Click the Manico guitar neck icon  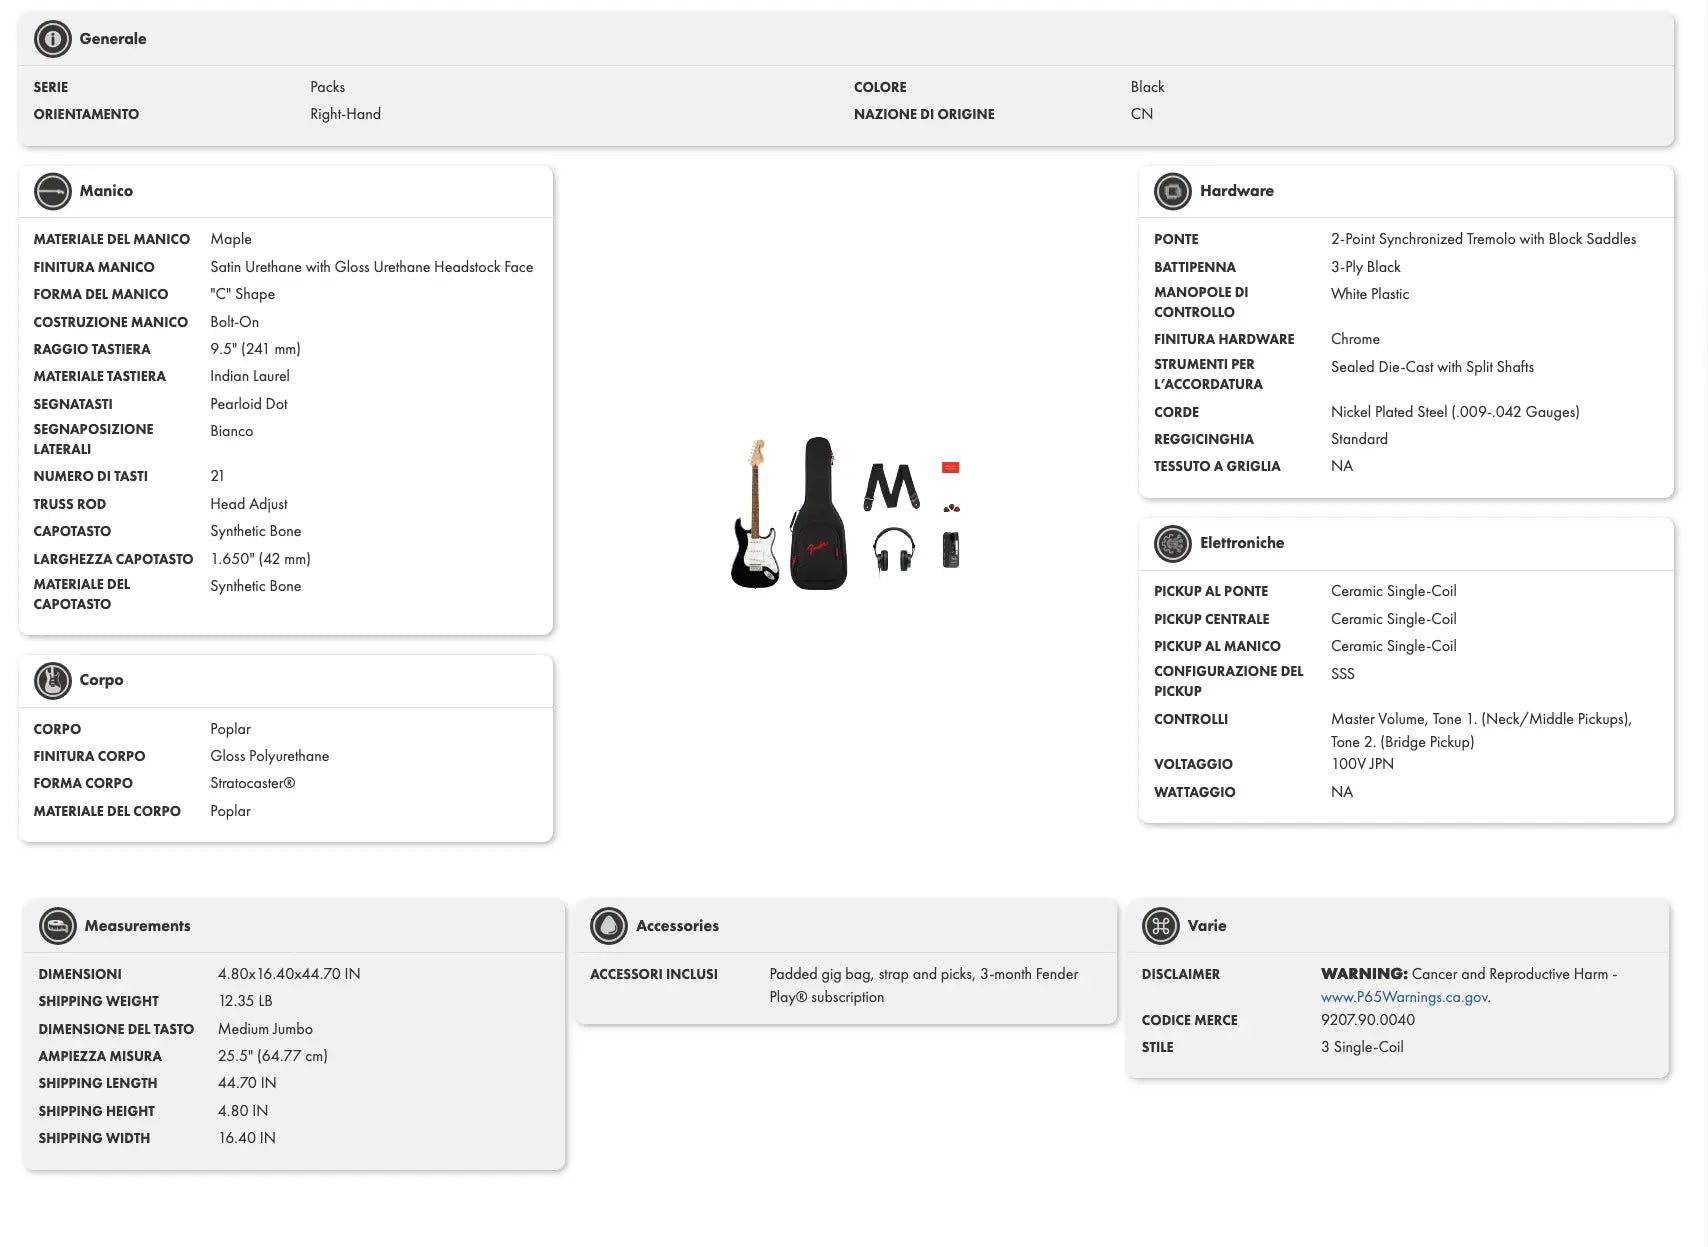(x=52, y=191)
